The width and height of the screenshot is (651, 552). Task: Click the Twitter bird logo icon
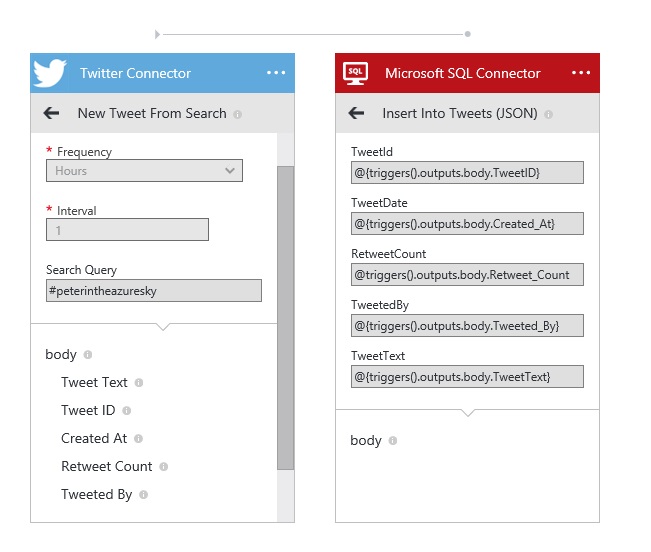click(x=50, y=73)
